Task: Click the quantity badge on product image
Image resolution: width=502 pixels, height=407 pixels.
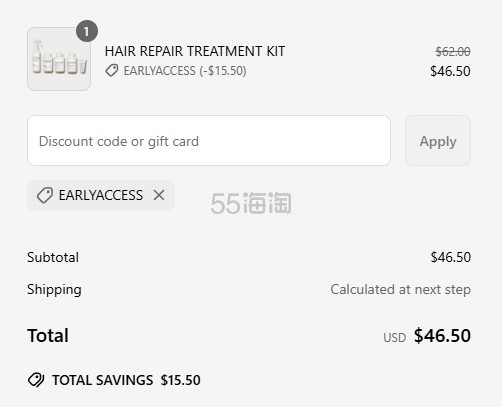Action: click(x=87, y=31)
